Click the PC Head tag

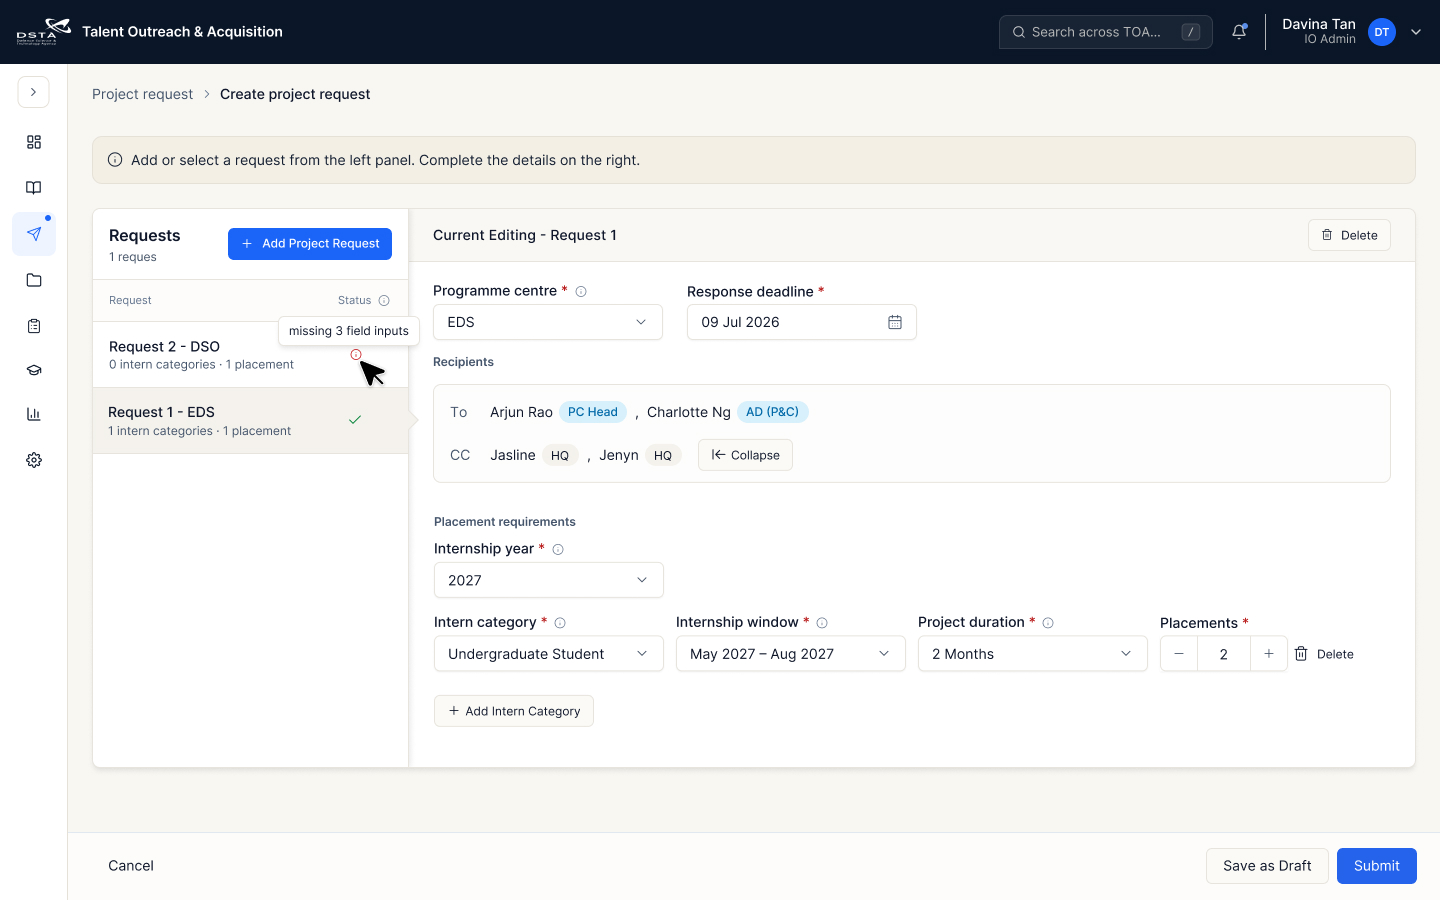tap(593, 412)
